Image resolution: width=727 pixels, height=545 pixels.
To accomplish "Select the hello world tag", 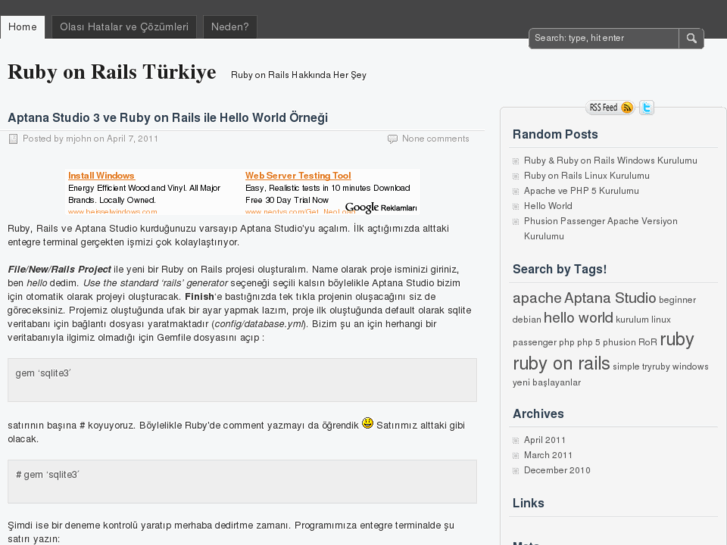I will [578, 318].
